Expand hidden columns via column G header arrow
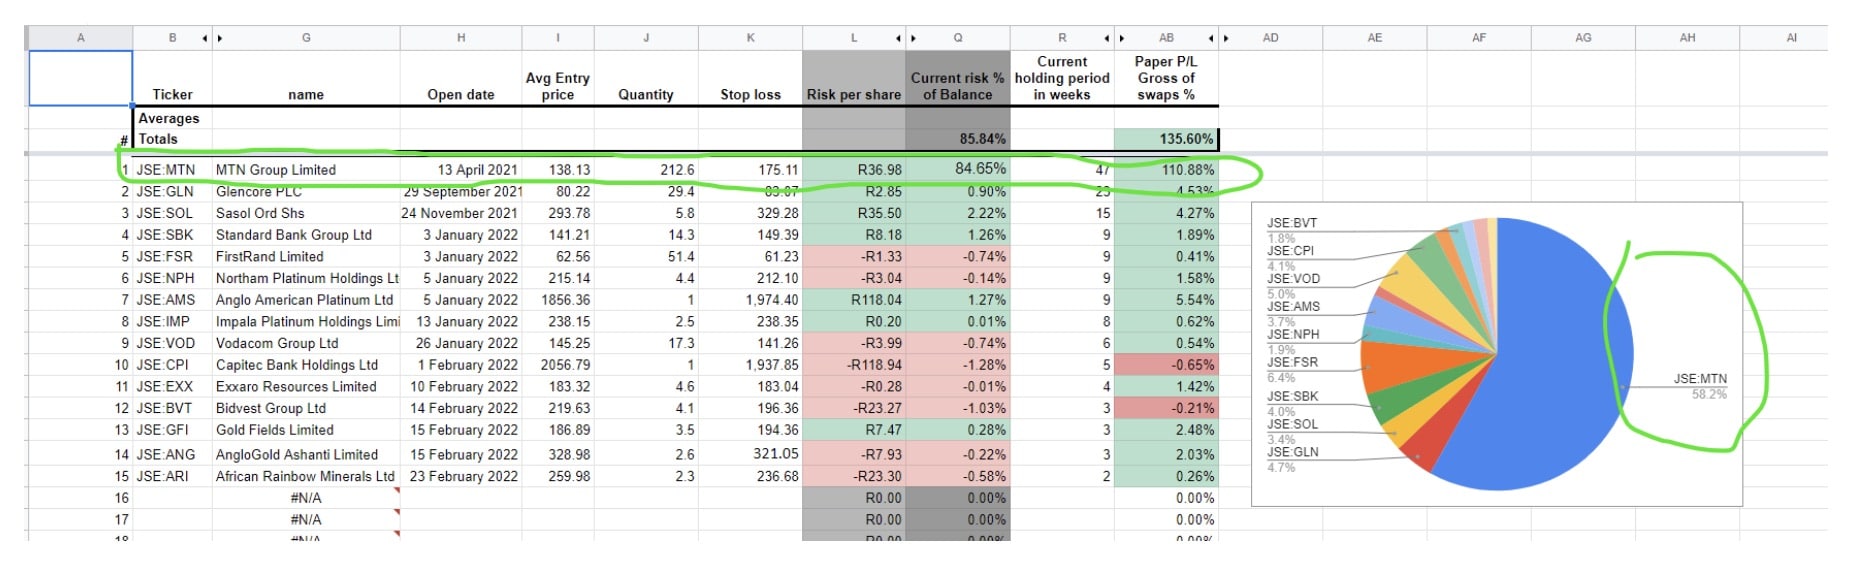1866x572 pixels. [220, 38]
